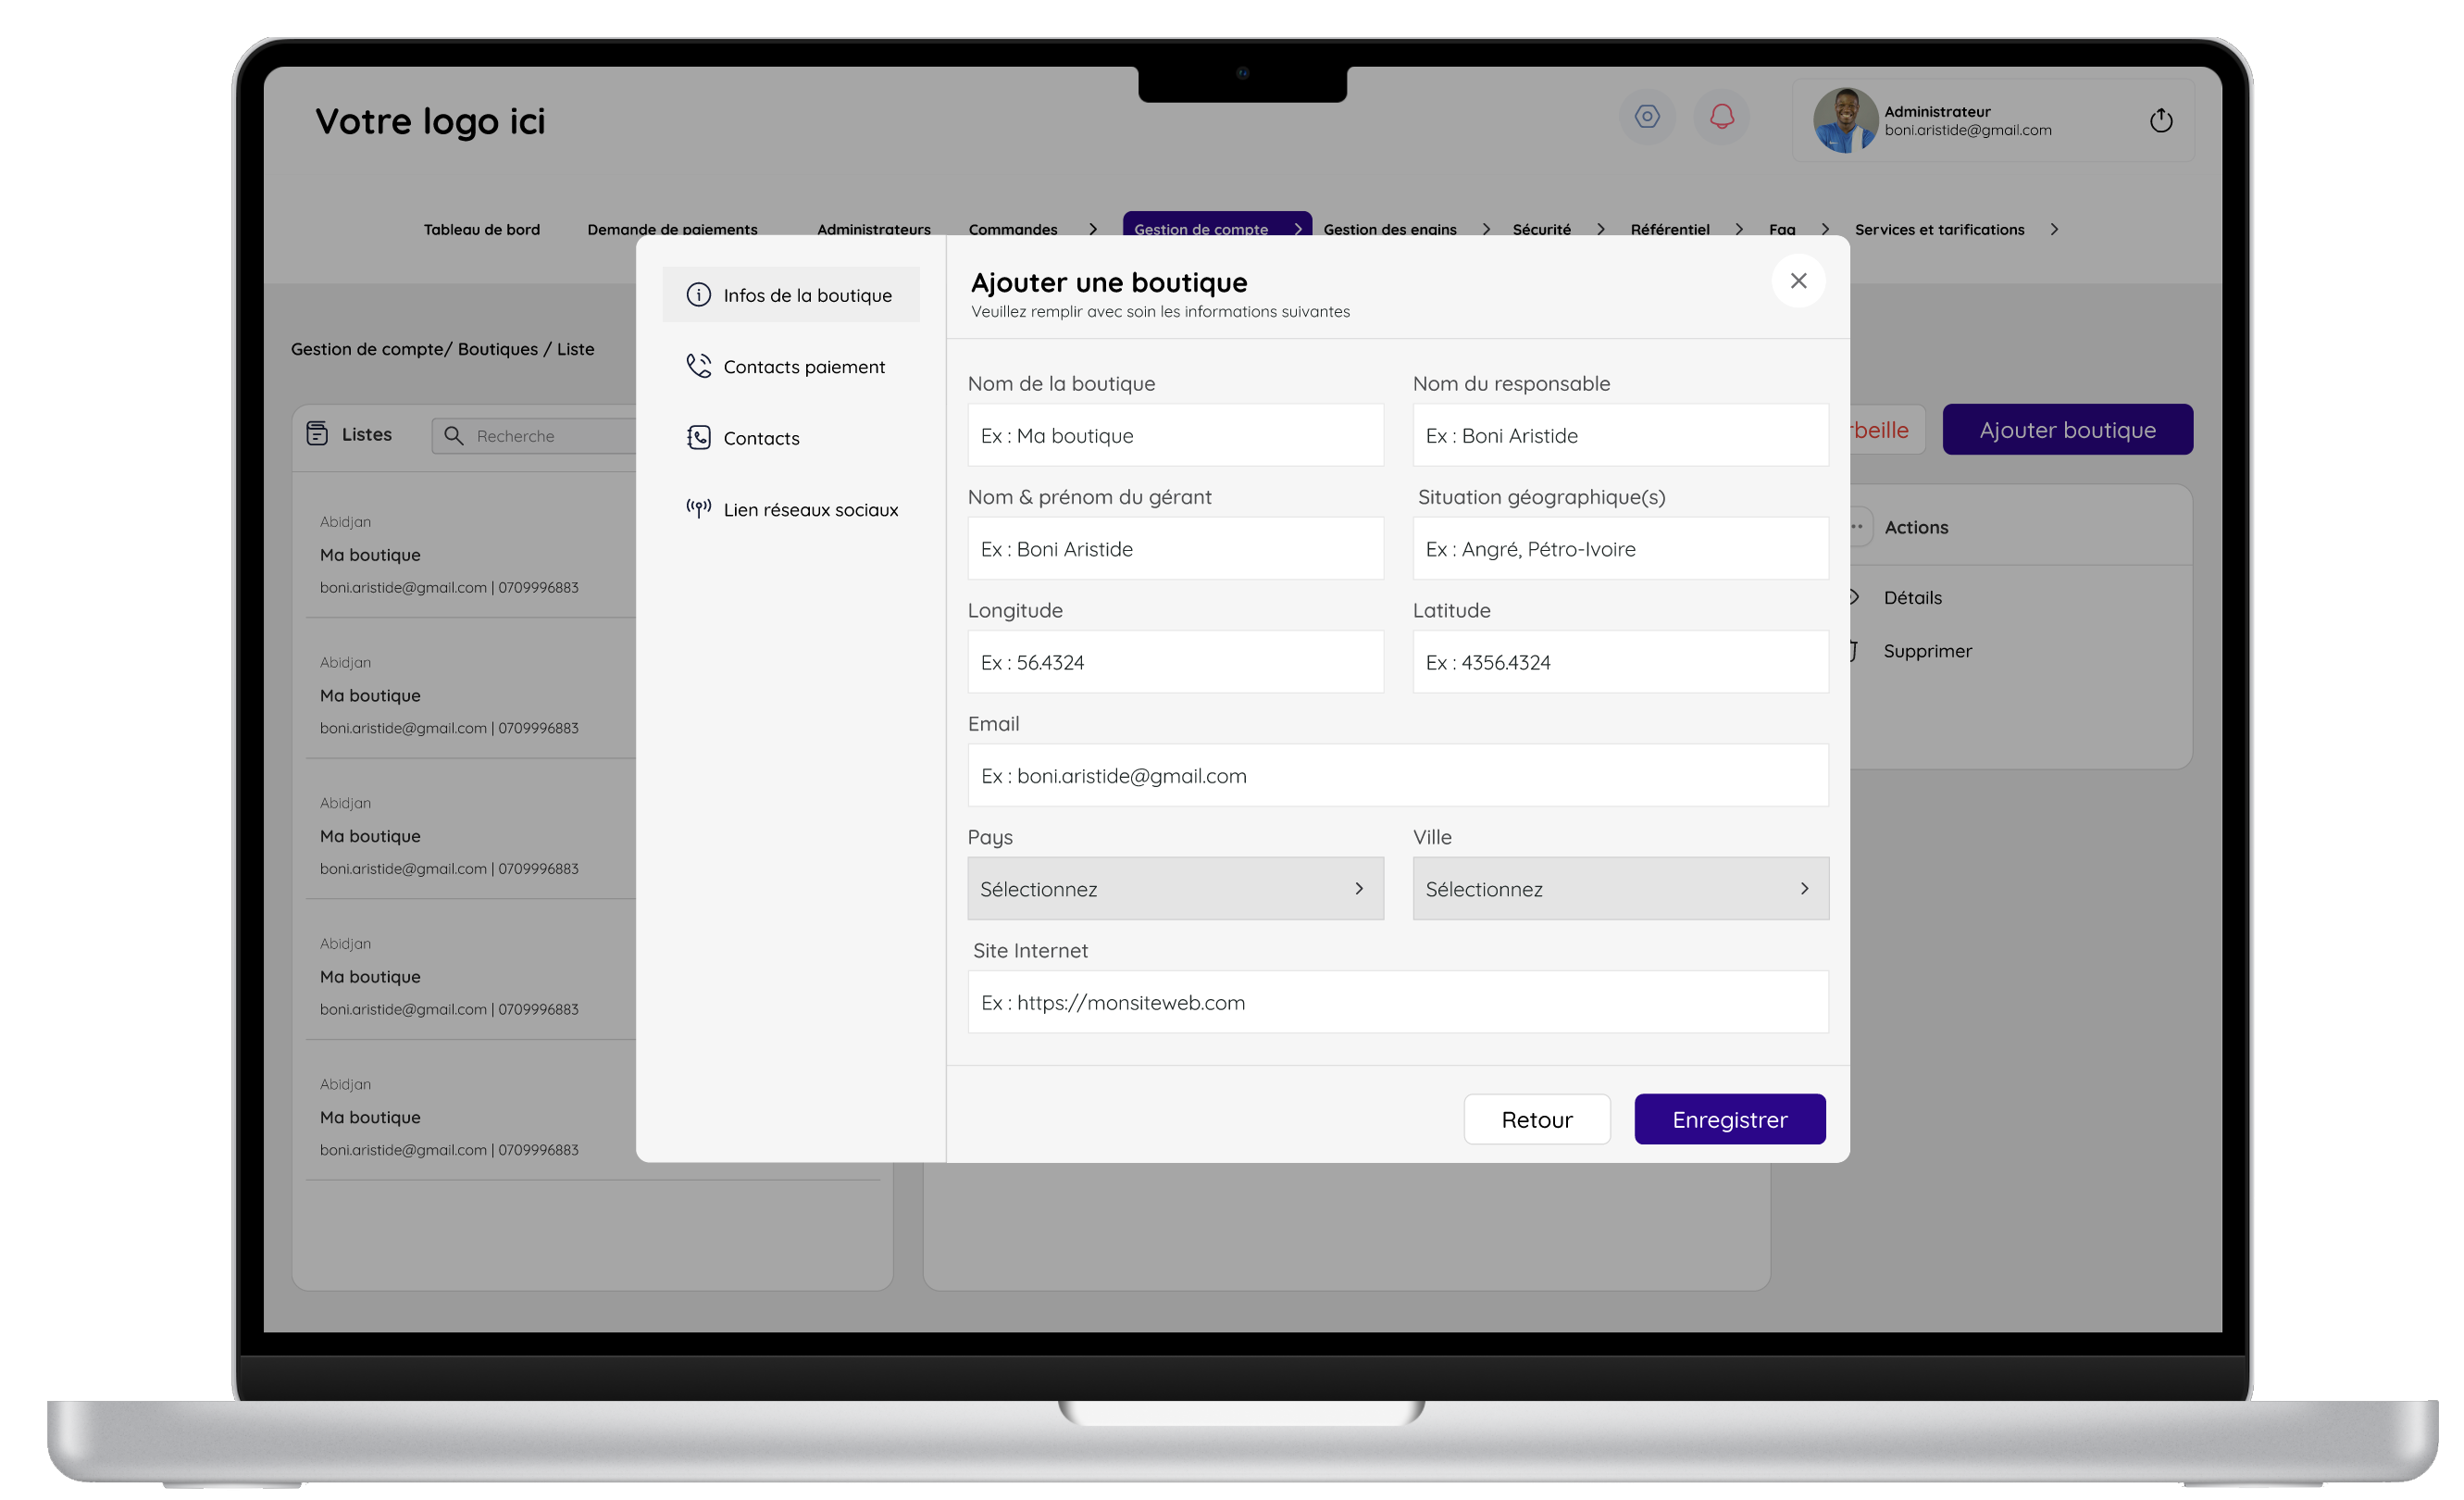This screenshot has height=1500, width=2464.
Task: Click the Contacts phonebook icon
Action: pos(698,438)
